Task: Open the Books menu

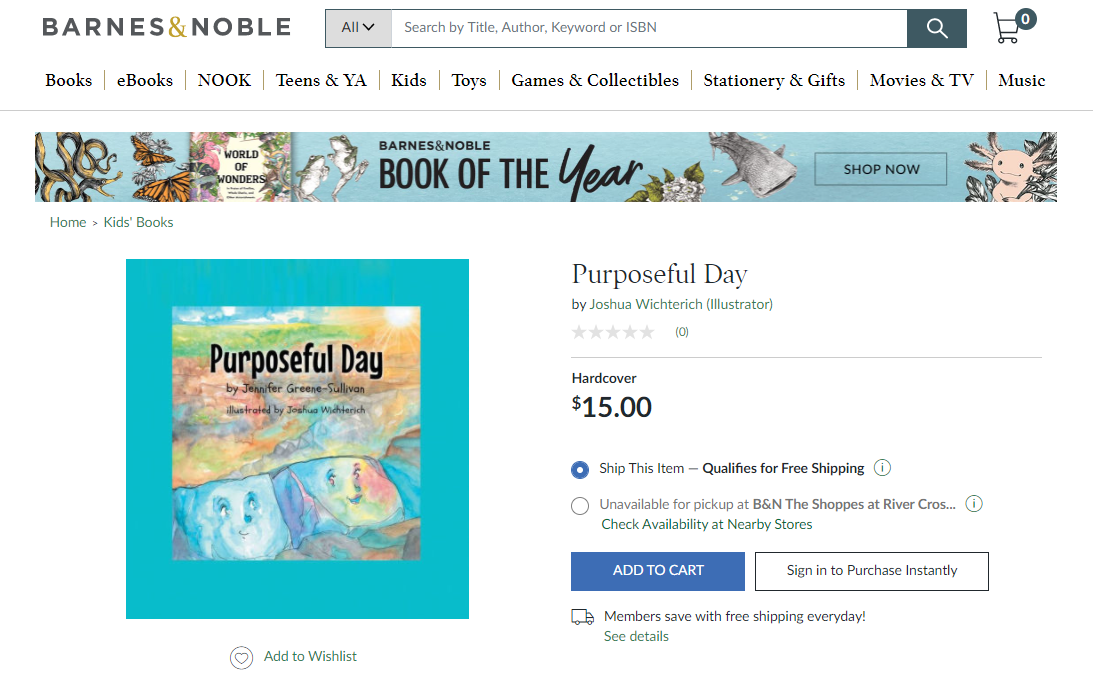Action: click(68, 80)
